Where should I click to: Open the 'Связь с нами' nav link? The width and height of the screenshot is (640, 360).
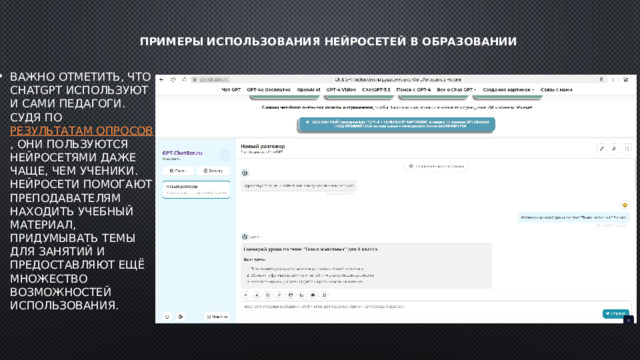click(x=556, y=90)
